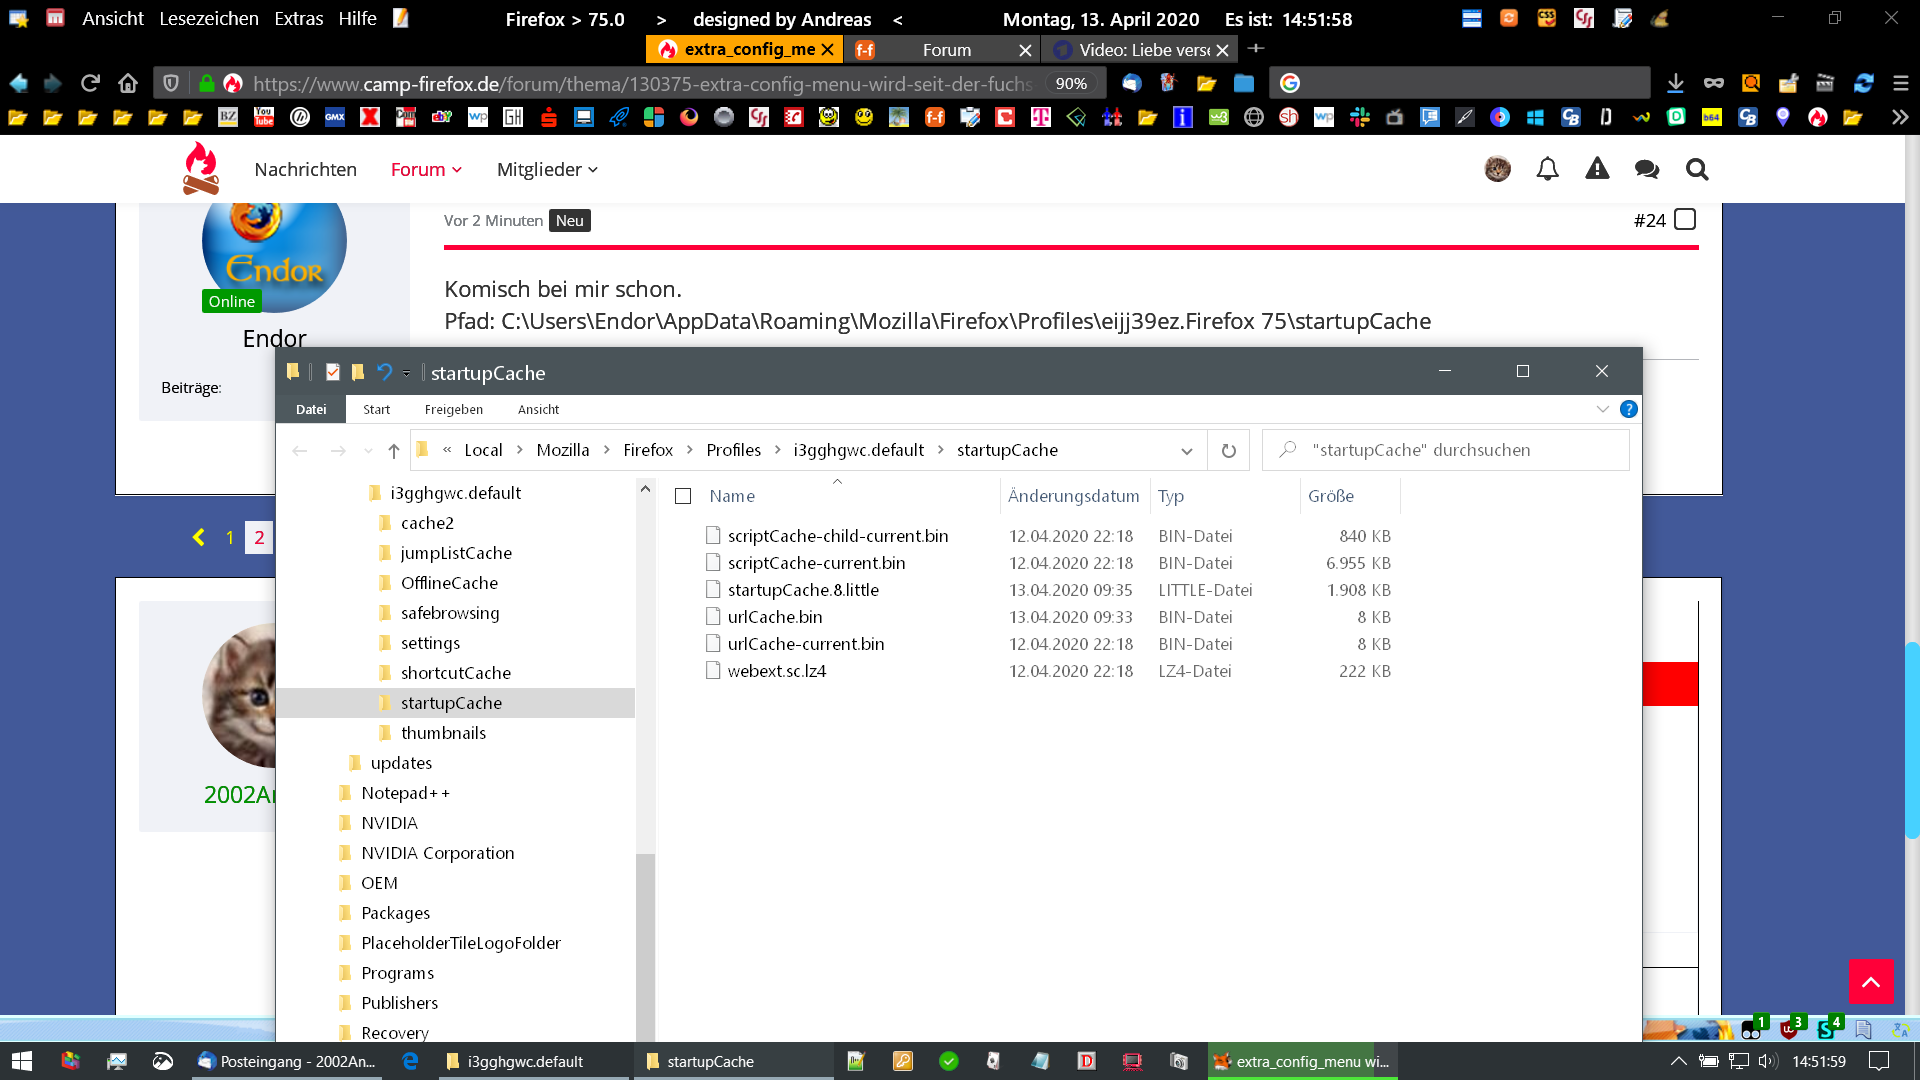
Task: Navigate up one folder in Explorer
Action: [x=394, y=450]
